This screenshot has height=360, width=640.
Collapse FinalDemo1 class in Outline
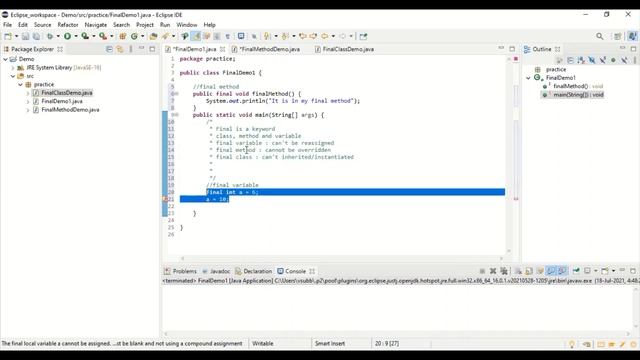pos(529,78)
